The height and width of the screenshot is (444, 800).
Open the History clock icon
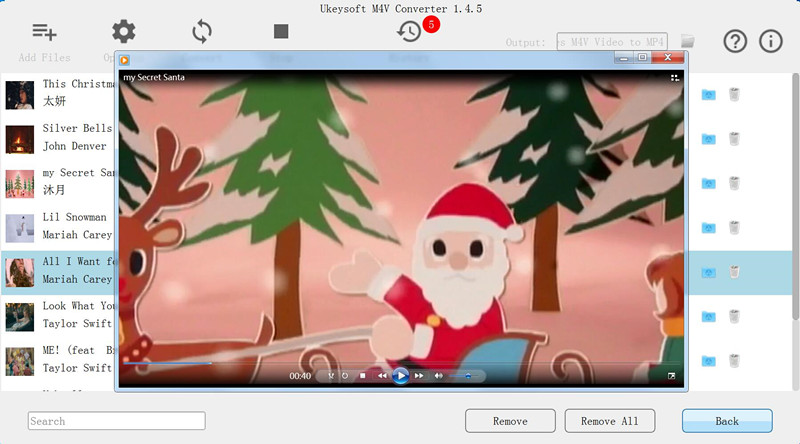[409, 32]
